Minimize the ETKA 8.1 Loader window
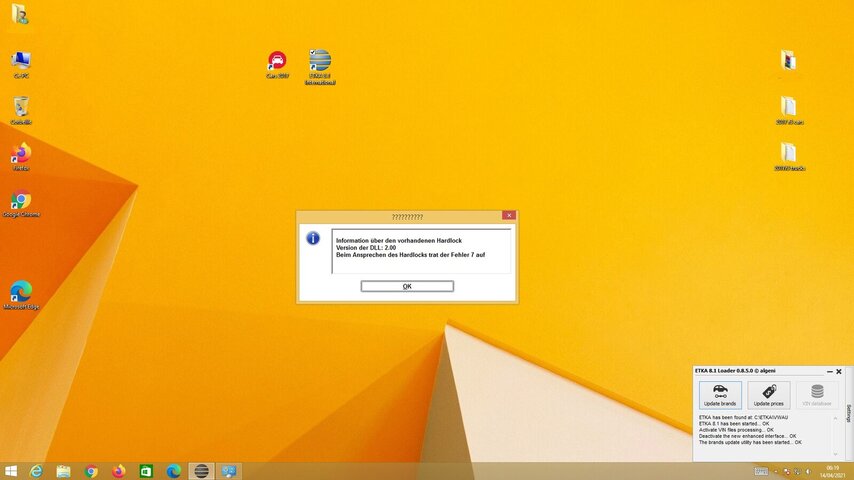 (x=829, y=372)
